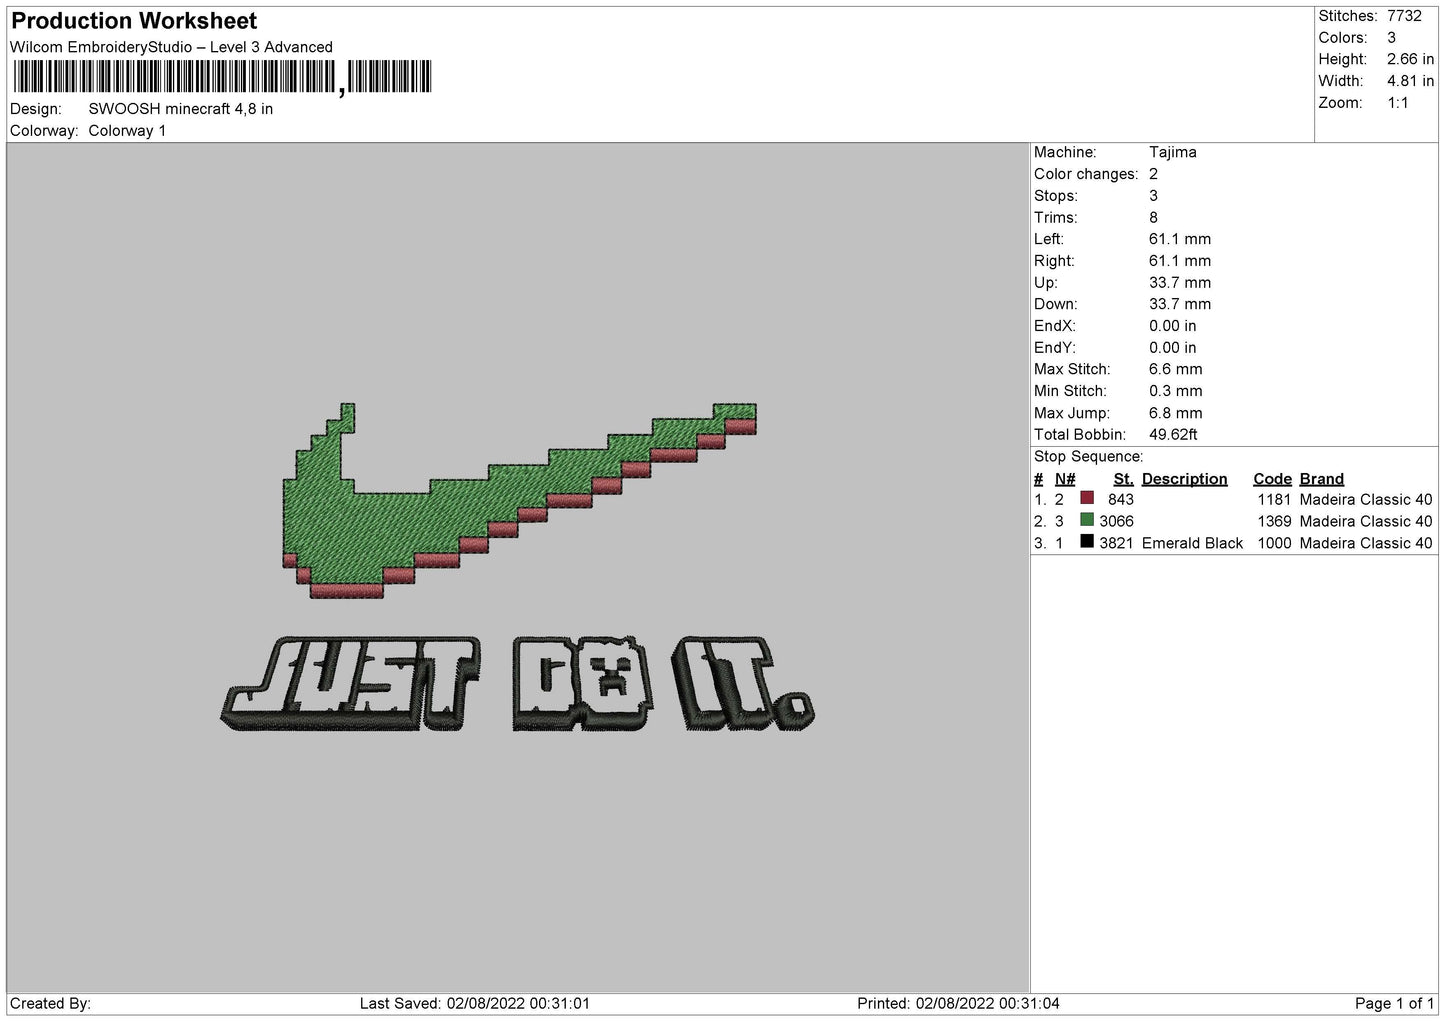Screen dimensions: 1445x1021
Task: Click the Total Bobbin value '49.62ft'
Action: pyautogui.click(x=1174, y=435)
